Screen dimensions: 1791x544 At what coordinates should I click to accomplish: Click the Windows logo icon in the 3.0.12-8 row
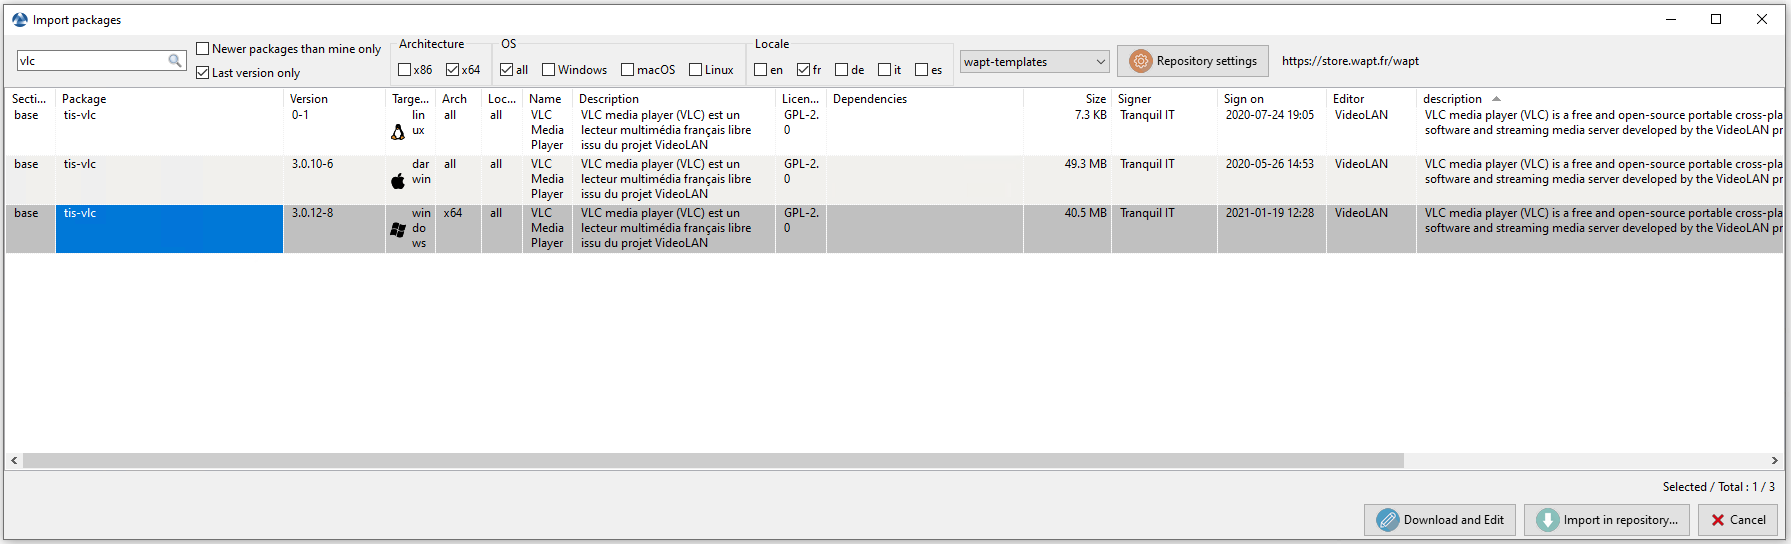398,230
